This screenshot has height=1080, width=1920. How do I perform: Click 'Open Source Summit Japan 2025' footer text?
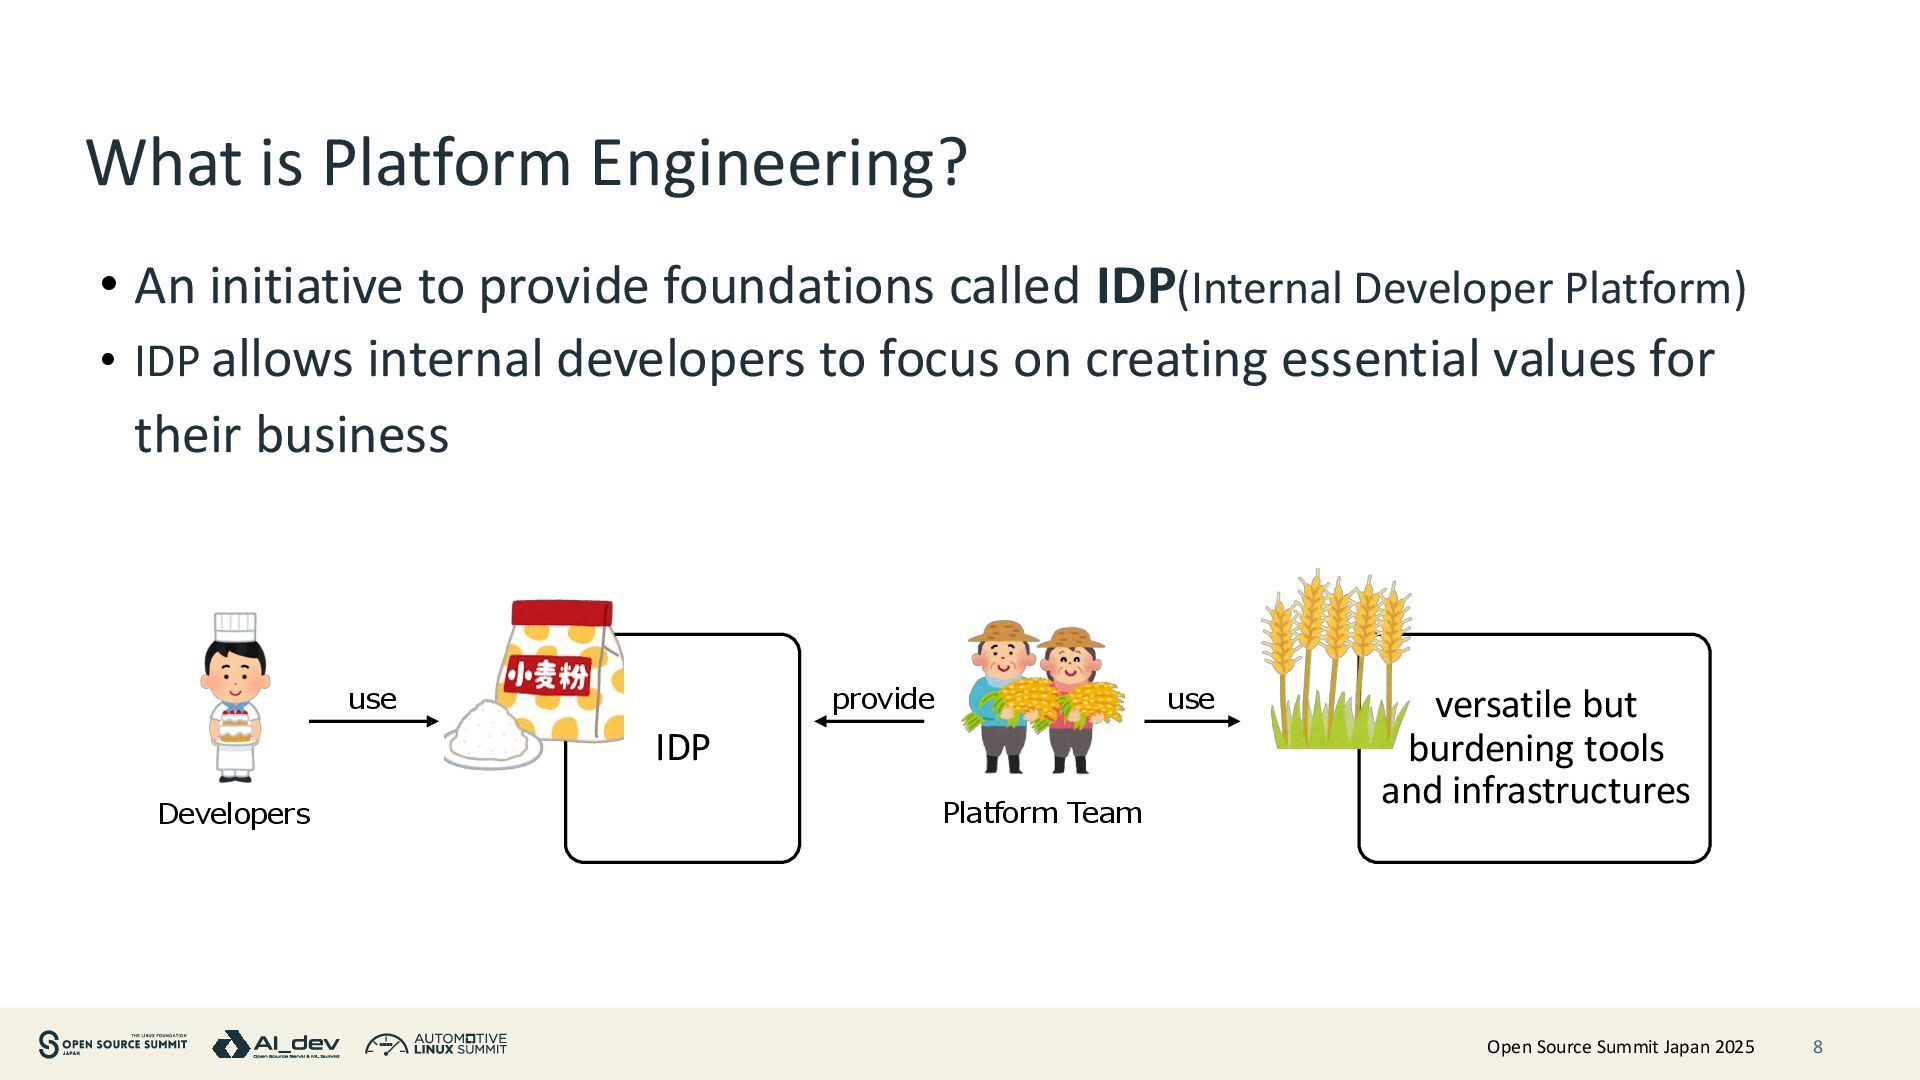coord(1620,1047)
